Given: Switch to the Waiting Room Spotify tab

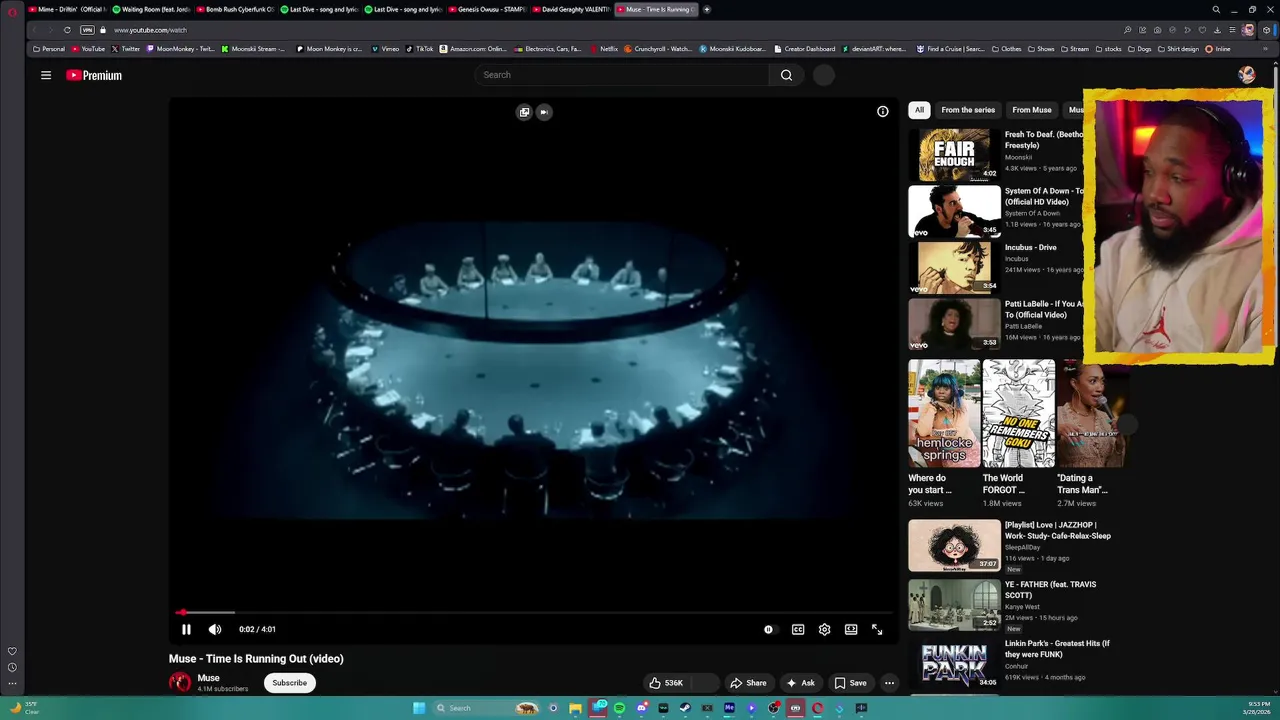Looking at the screenshot, I should [x=150, y=9].
